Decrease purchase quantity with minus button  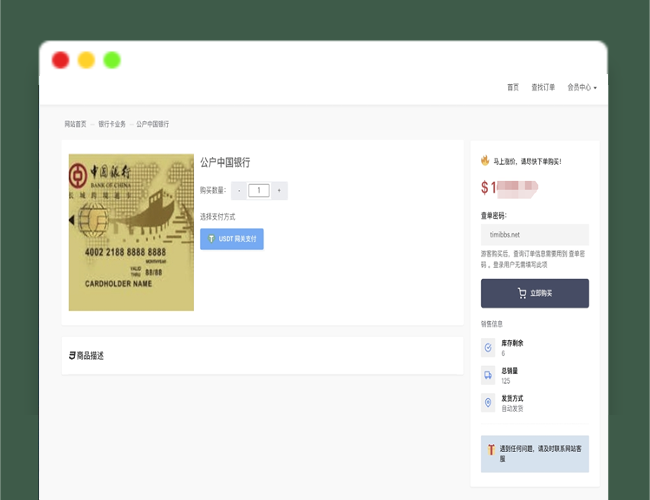click(x=239, y=190)
